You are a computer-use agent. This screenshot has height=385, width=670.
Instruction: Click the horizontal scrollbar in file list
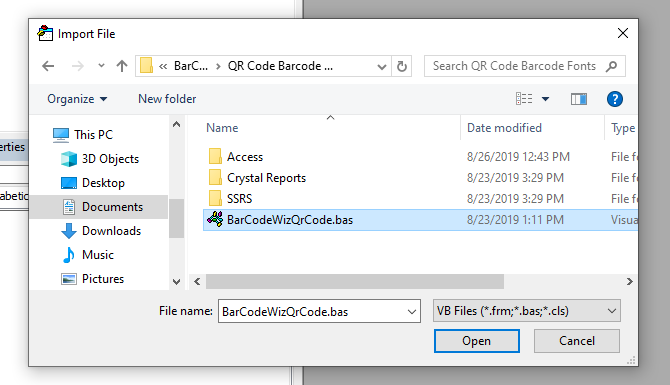point(355,282)
